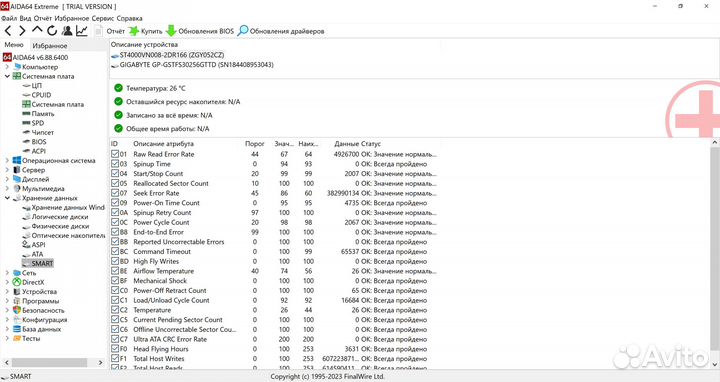Image resolution: width=720 pixels, height=382 pixels.
Task: Go forward with the right arrow icon
Action: tap(22, 31)
